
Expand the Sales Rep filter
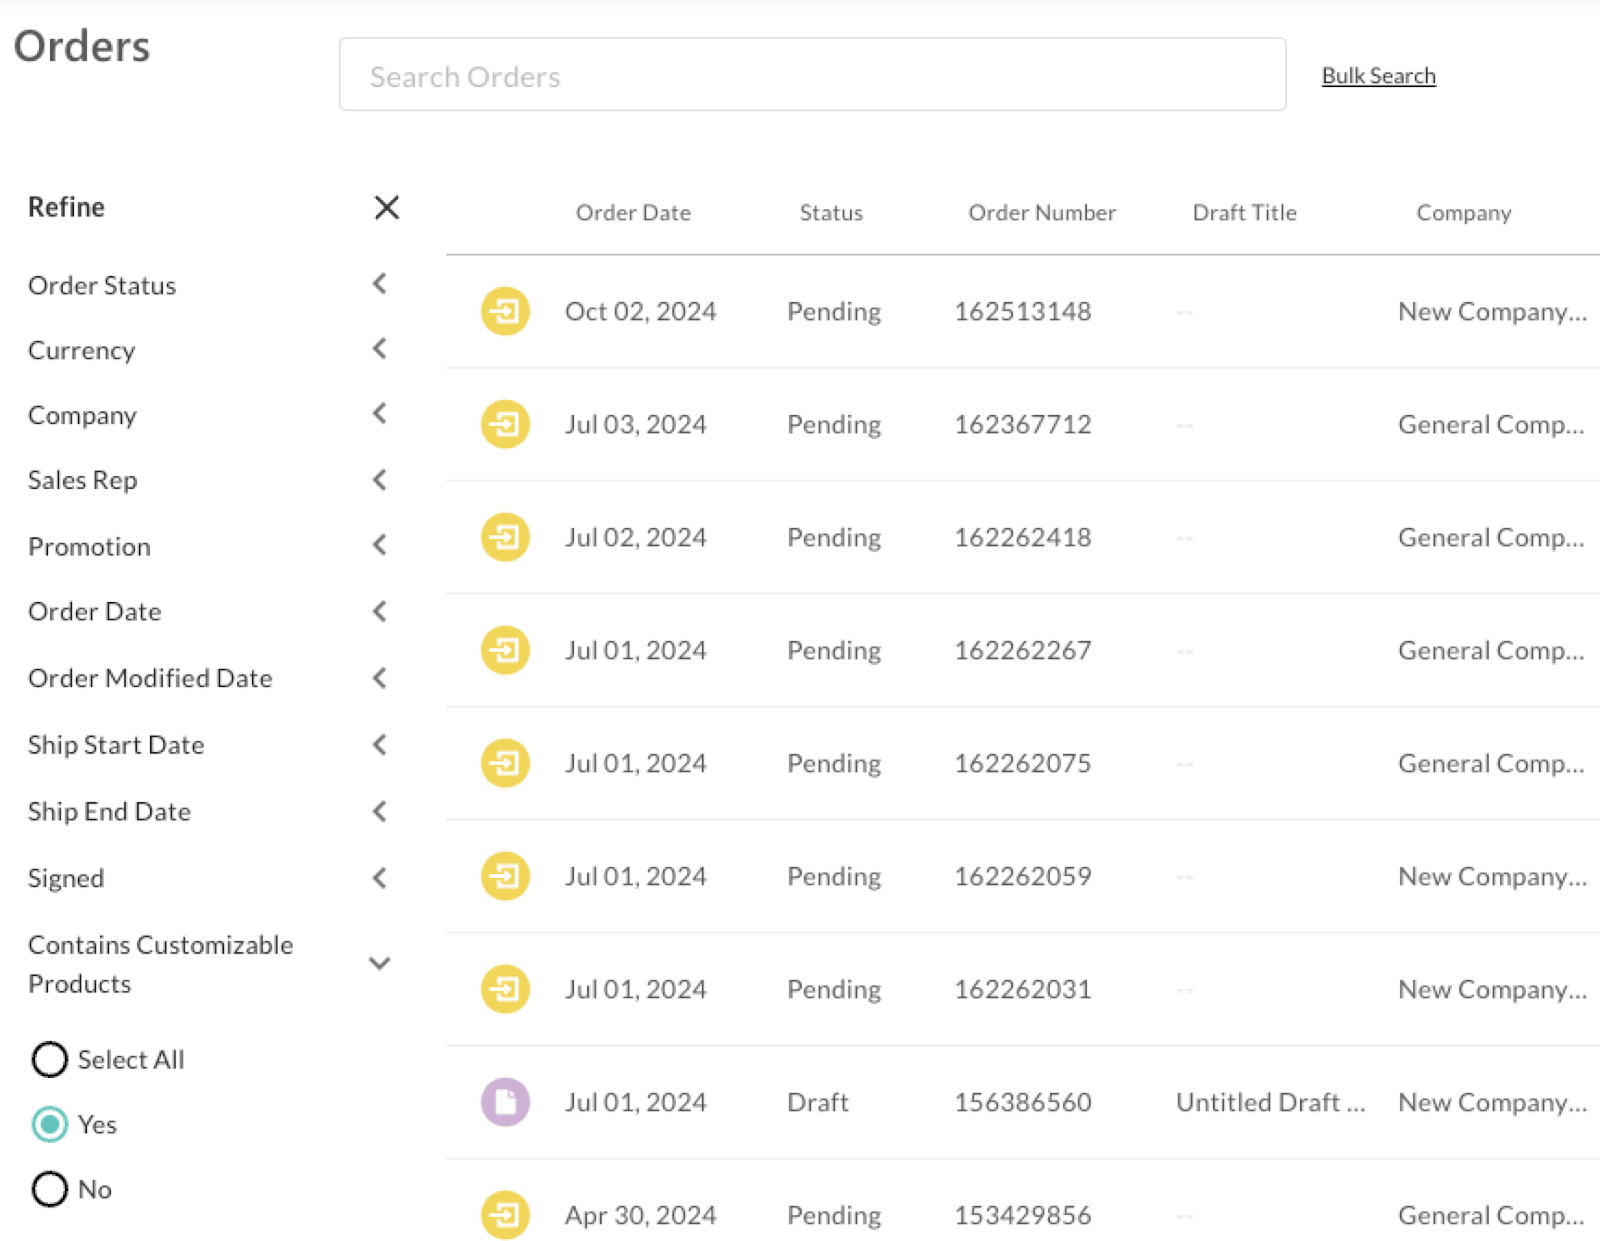pos(380,480)
